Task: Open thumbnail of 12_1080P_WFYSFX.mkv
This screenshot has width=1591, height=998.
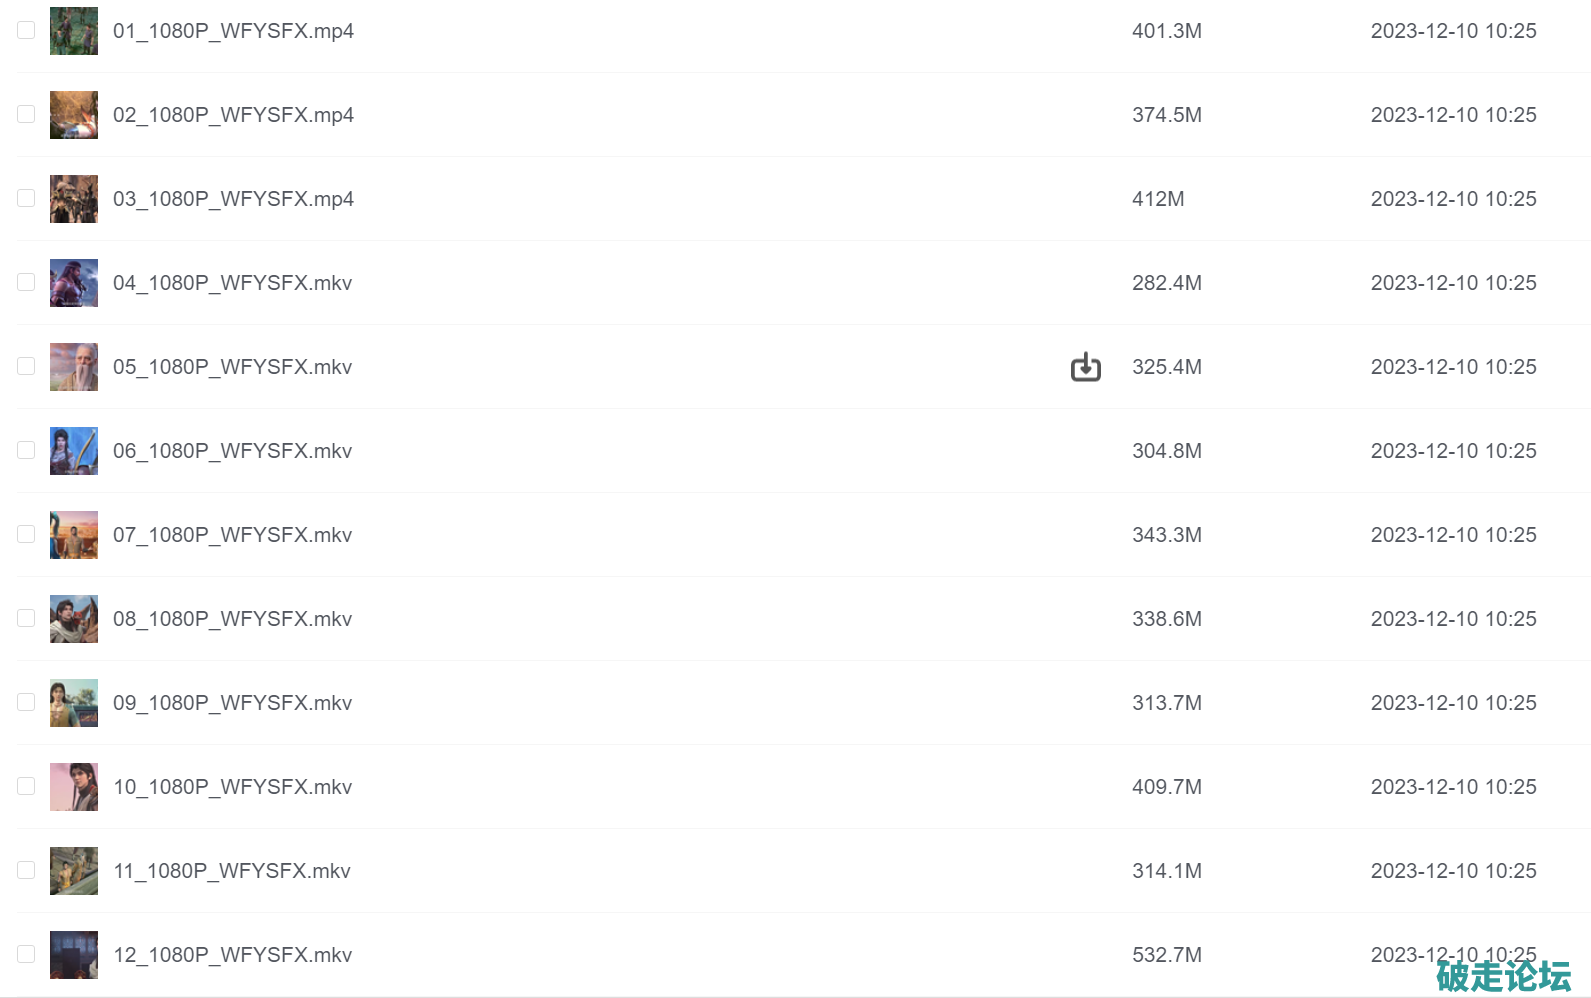Action: tap(74, 955)
